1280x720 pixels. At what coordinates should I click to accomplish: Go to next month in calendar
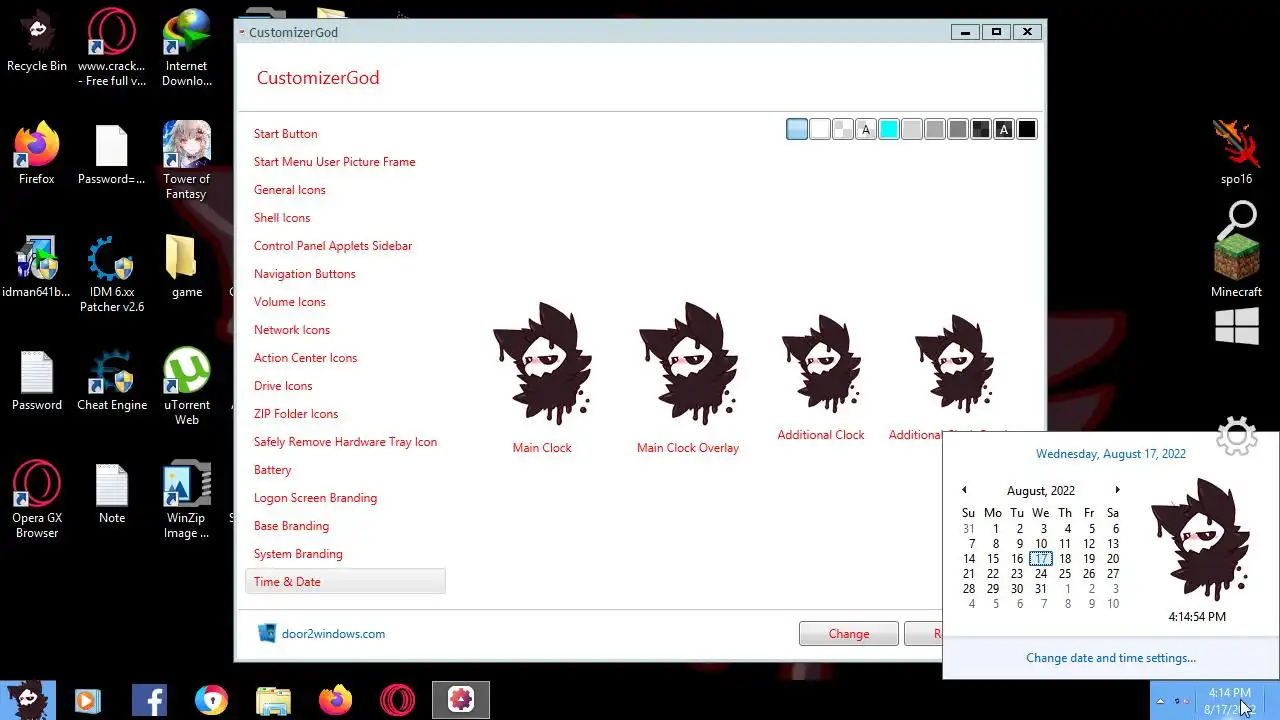click(1117, 490)
